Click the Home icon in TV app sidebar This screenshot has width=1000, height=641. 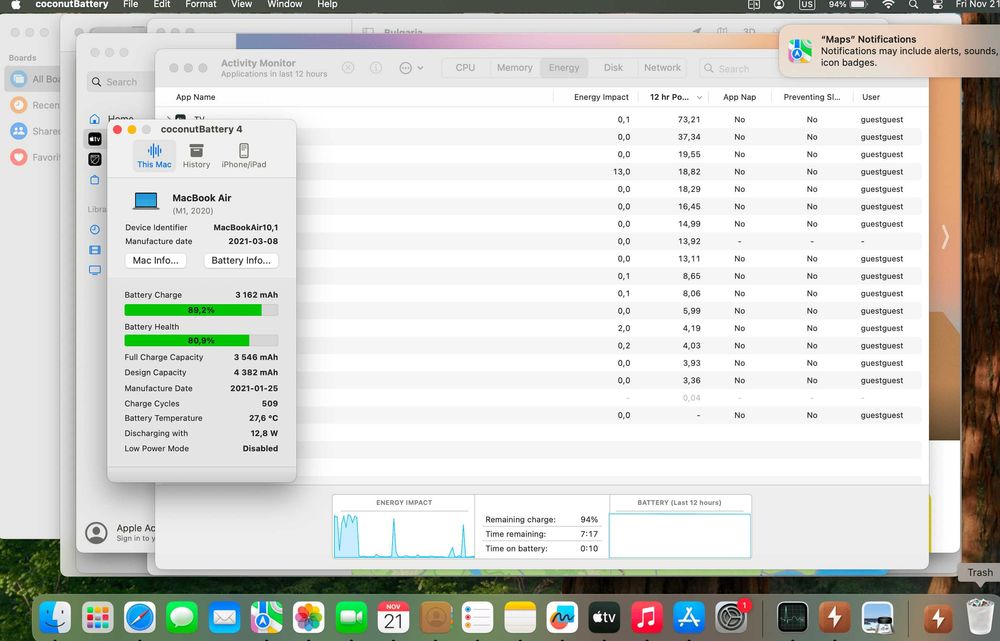[95, 119]
